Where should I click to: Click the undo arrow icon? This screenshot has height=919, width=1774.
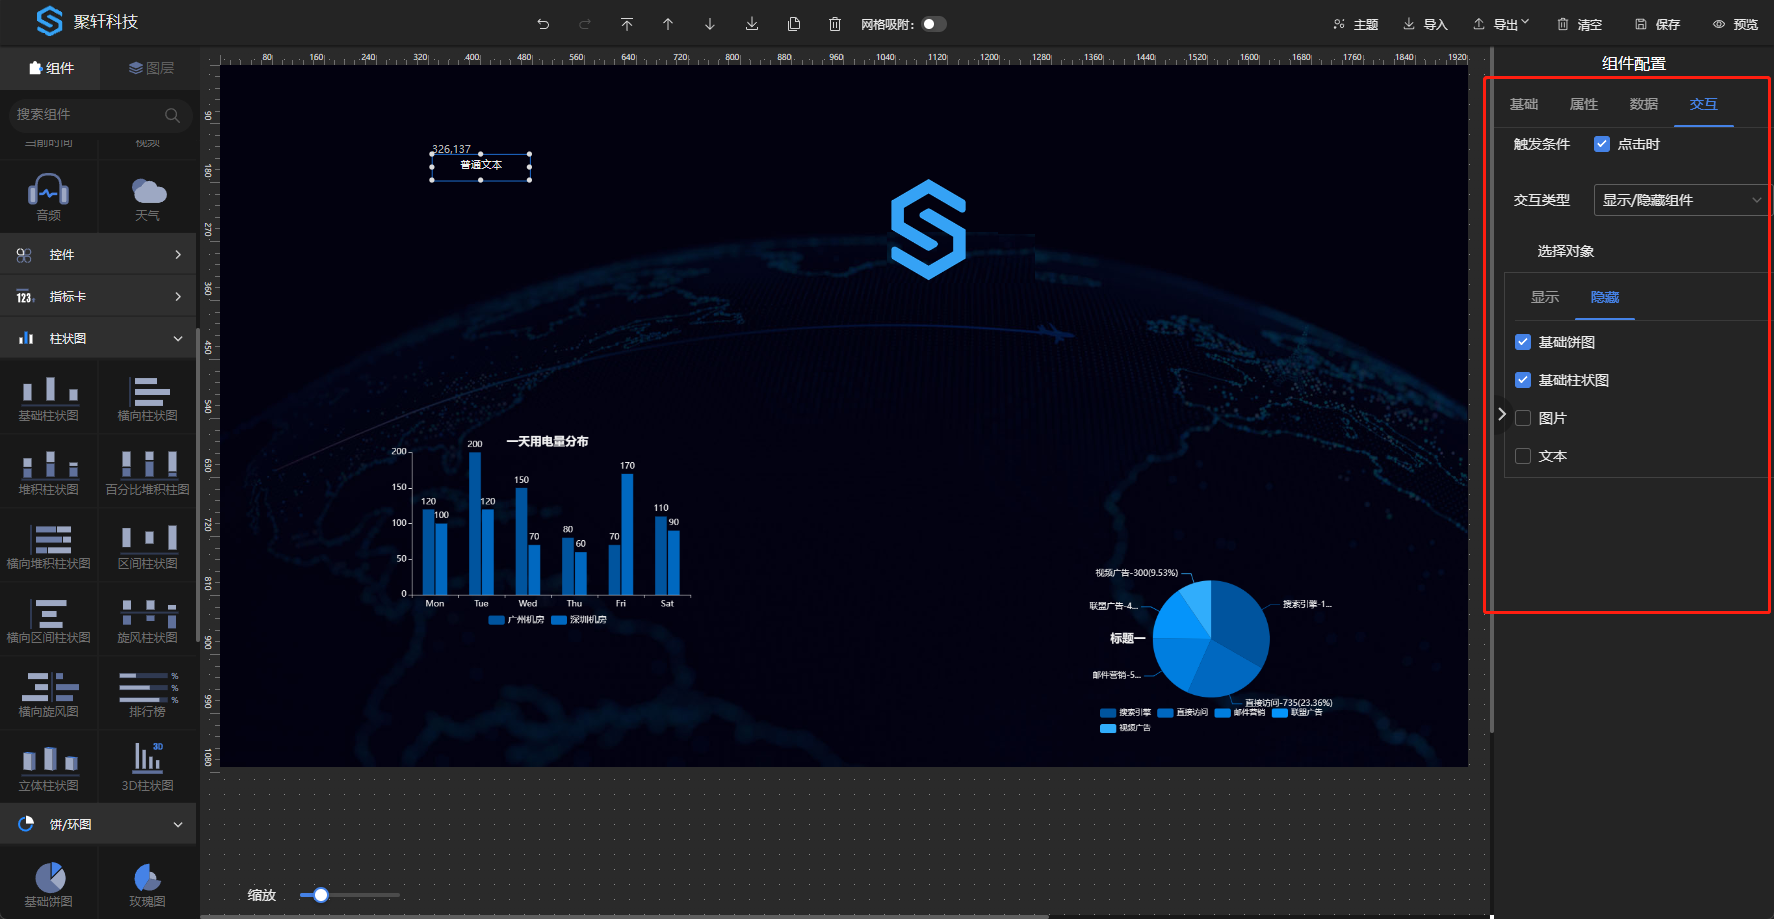coord(543,24)
